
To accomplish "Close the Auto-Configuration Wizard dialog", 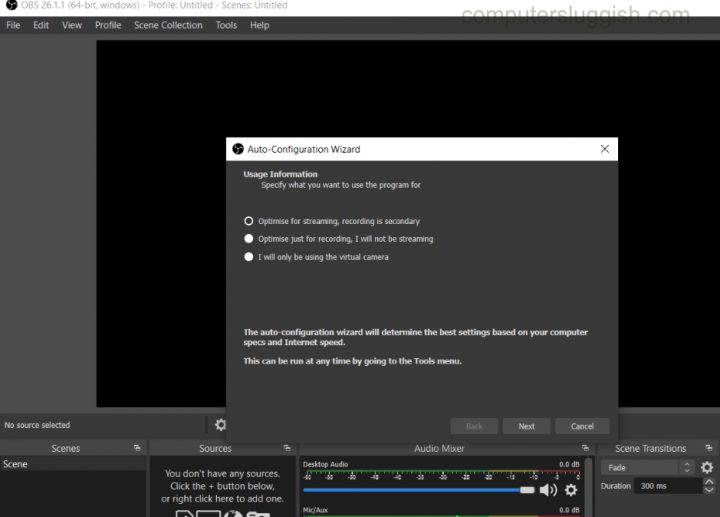I will [605, 149].
